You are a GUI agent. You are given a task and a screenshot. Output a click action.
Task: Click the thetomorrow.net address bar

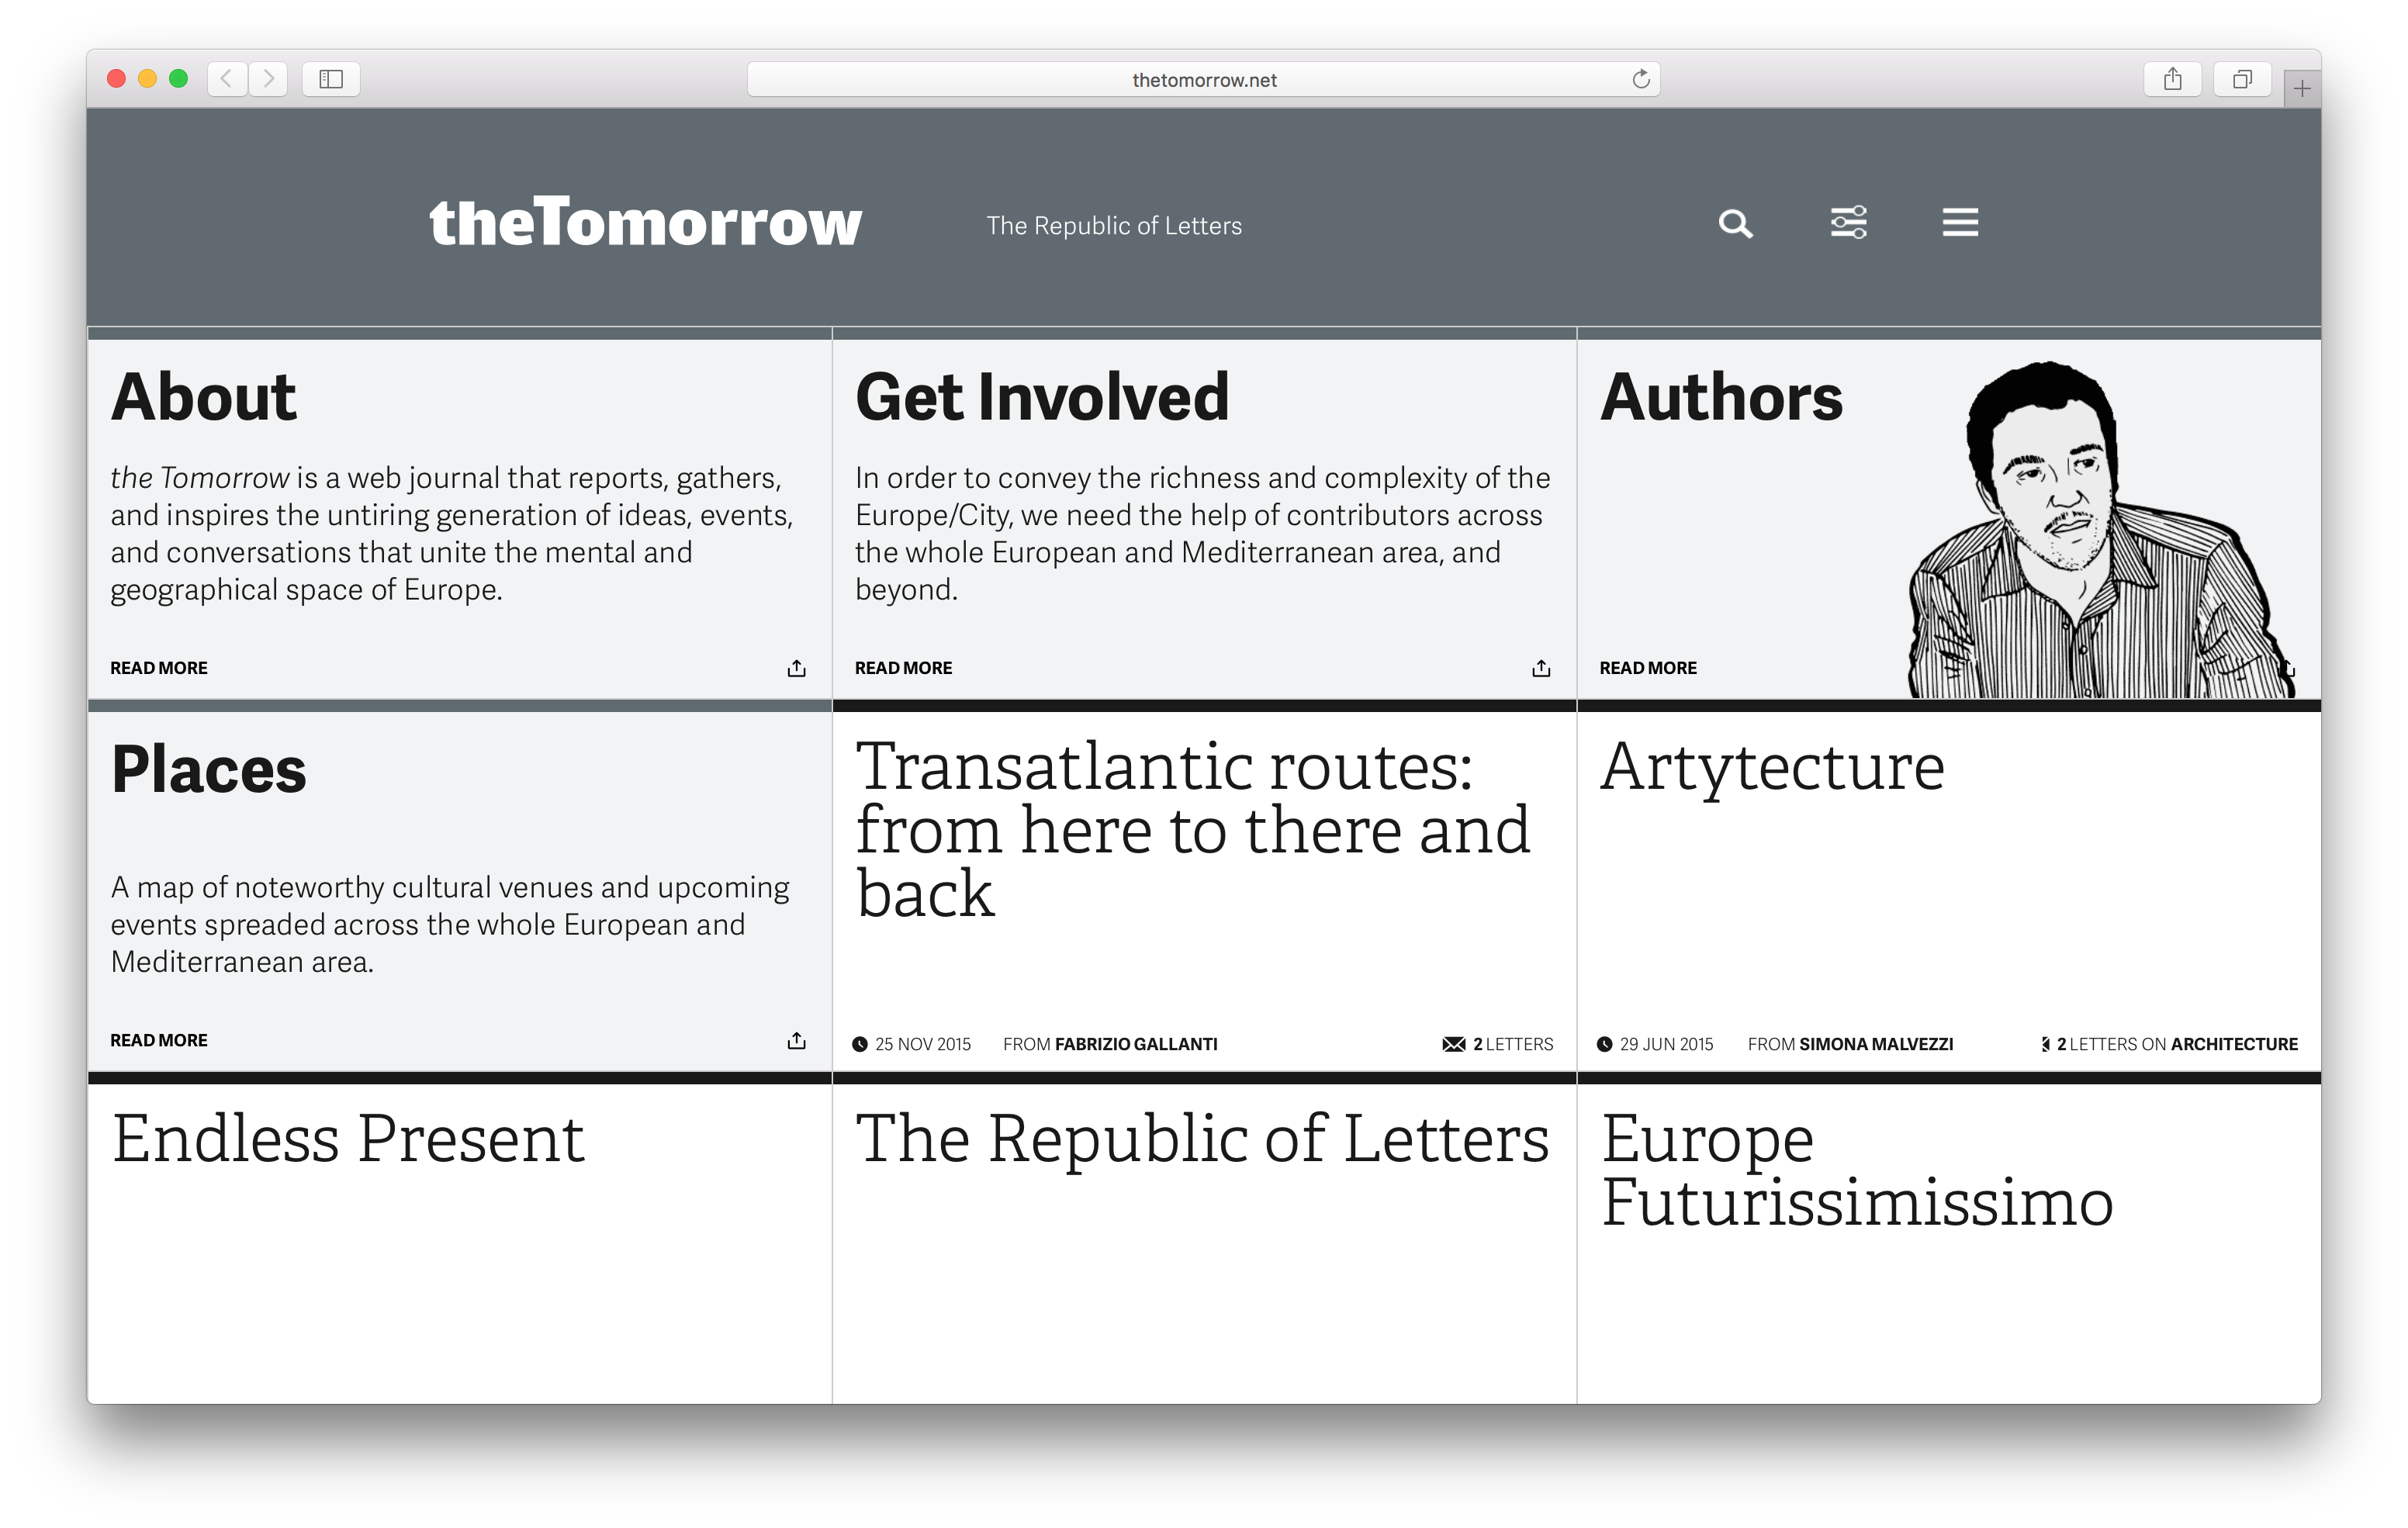pos(1203,80)
